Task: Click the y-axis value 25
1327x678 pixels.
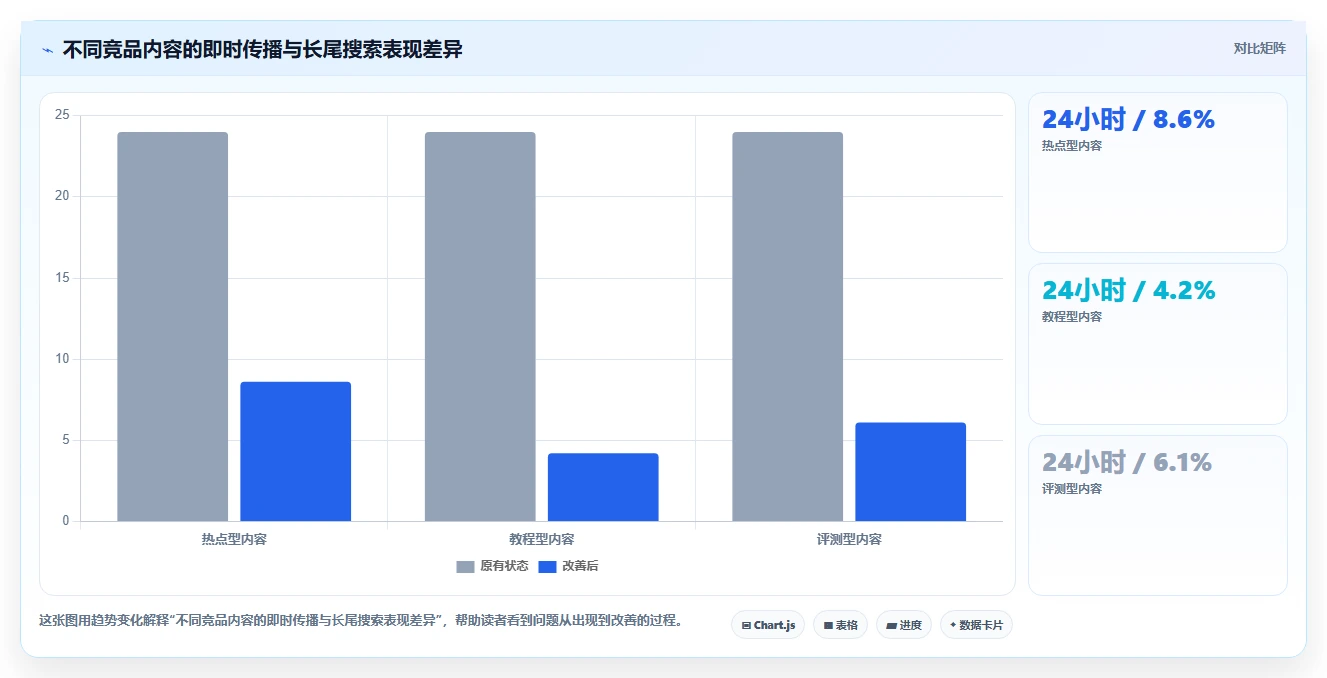Action: (x=62, y=115)
